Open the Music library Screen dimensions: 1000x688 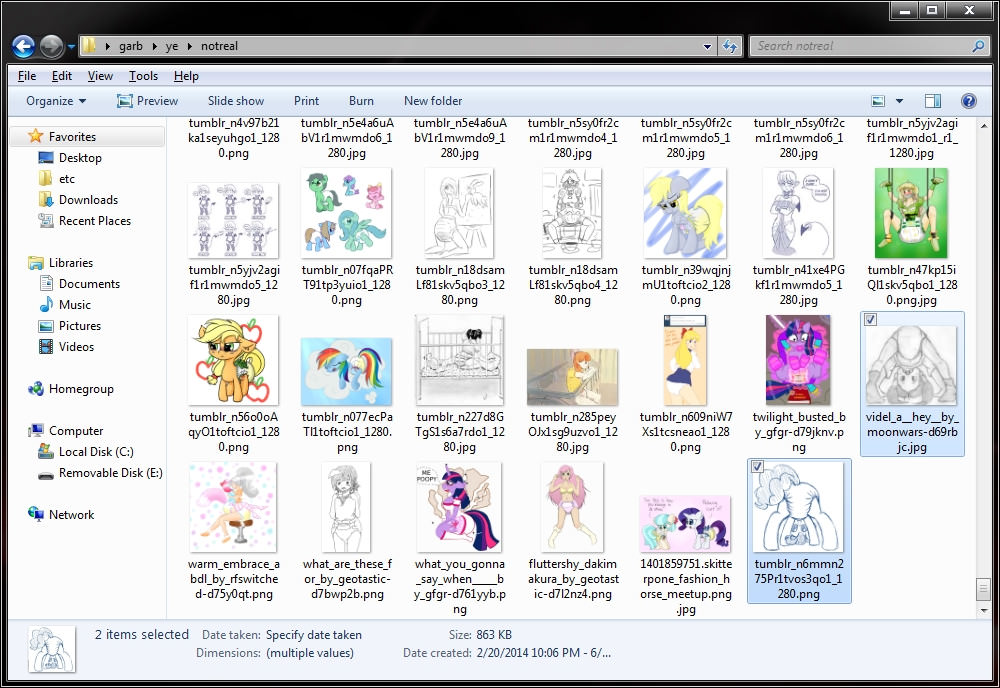(75, 305)
